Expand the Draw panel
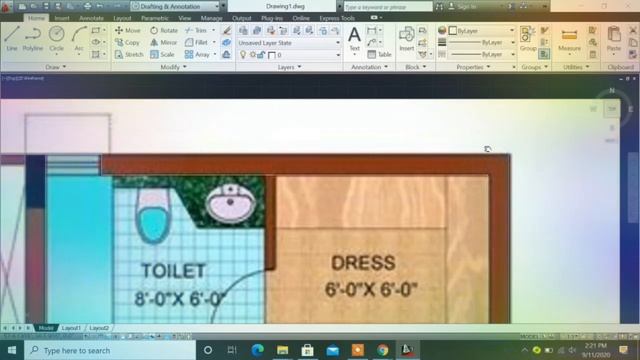 pos(56,67)
